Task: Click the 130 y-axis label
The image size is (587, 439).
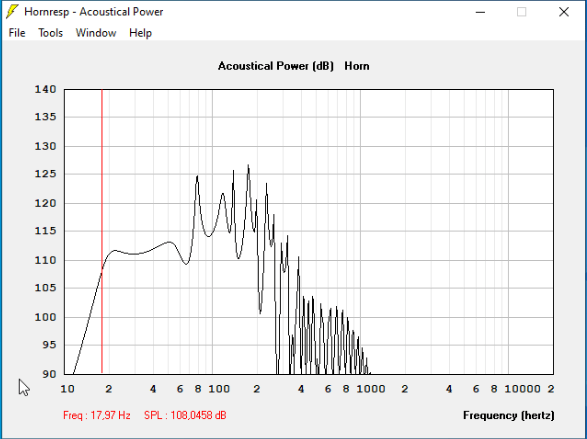Action: pyautogui.click(x=45, y=146)
